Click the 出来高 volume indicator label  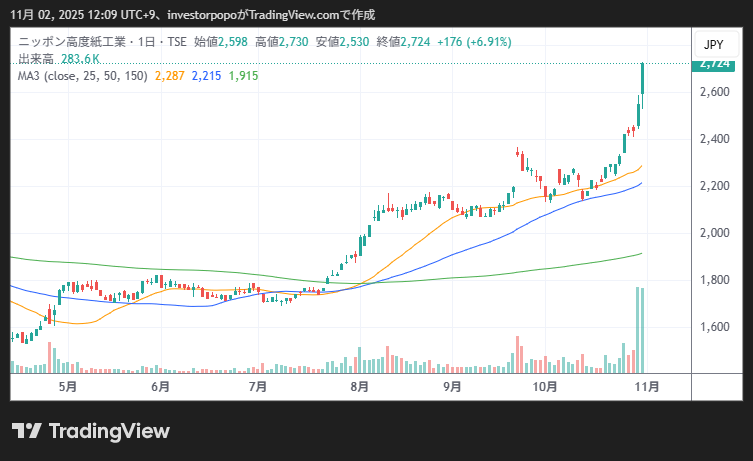click(x=35, y=59)
